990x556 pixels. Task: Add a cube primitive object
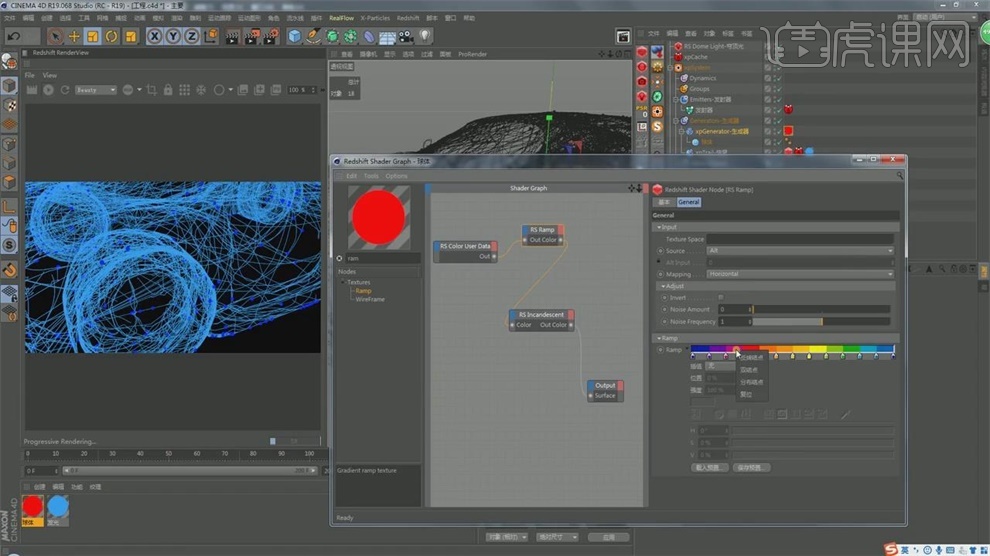coord(295,36)
